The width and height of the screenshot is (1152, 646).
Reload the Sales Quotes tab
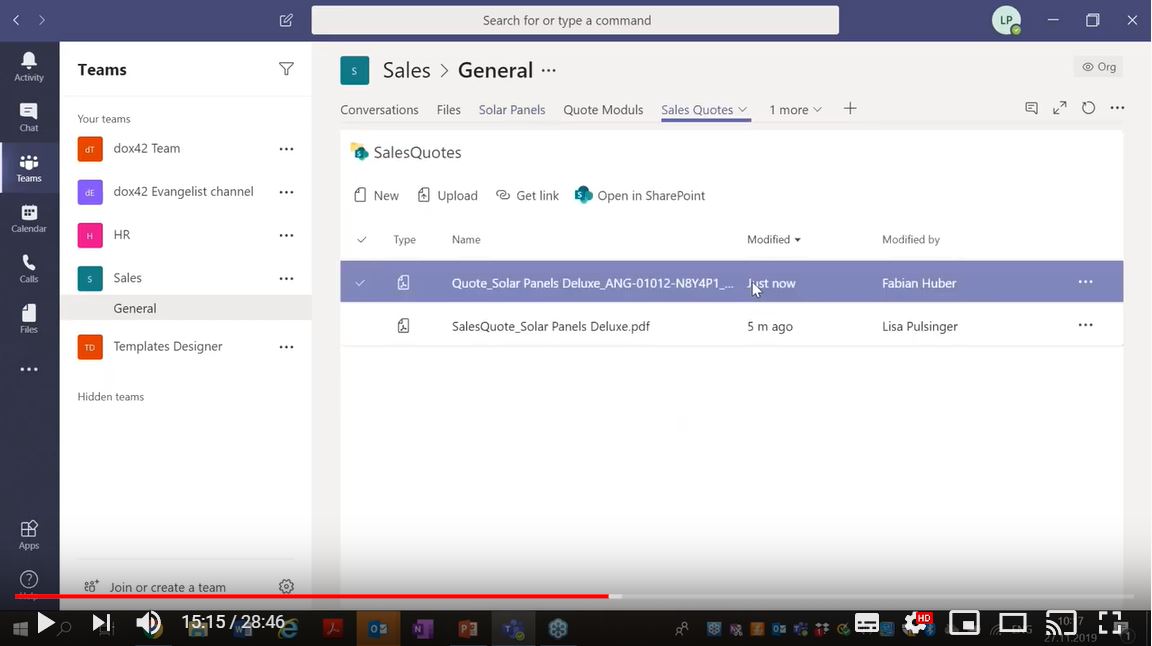pyautogui.click(x=1088, y=108)
